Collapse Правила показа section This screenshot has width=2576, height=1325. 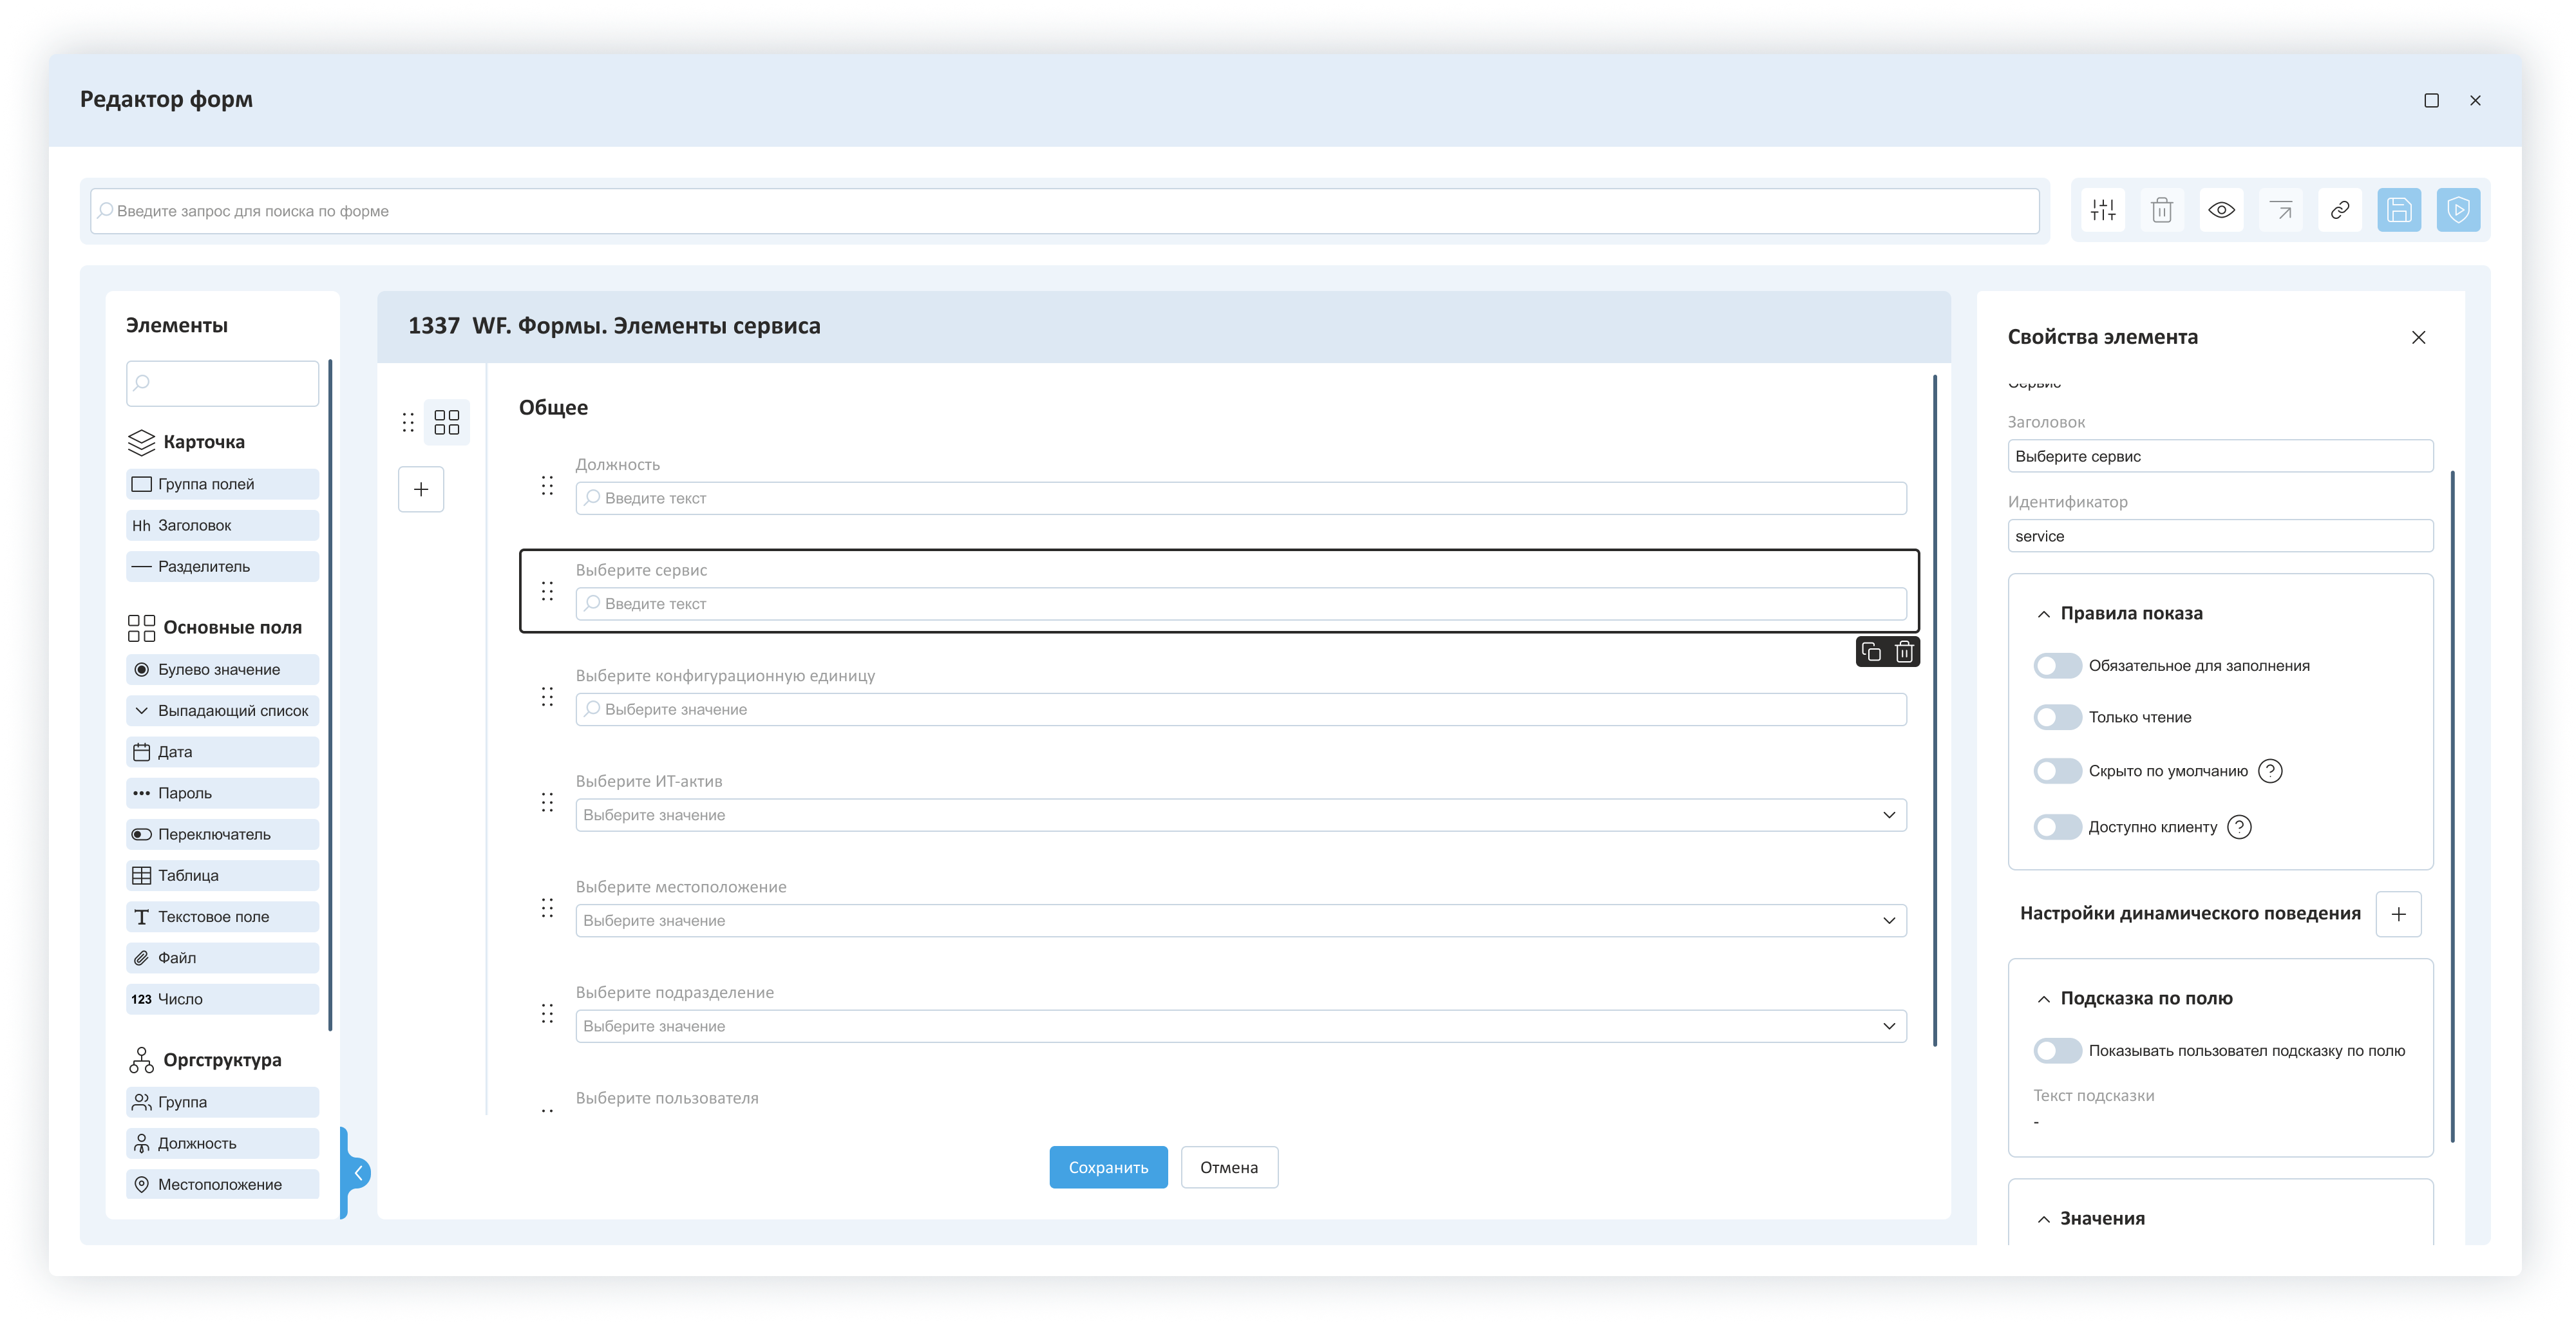pos(2043,614)
